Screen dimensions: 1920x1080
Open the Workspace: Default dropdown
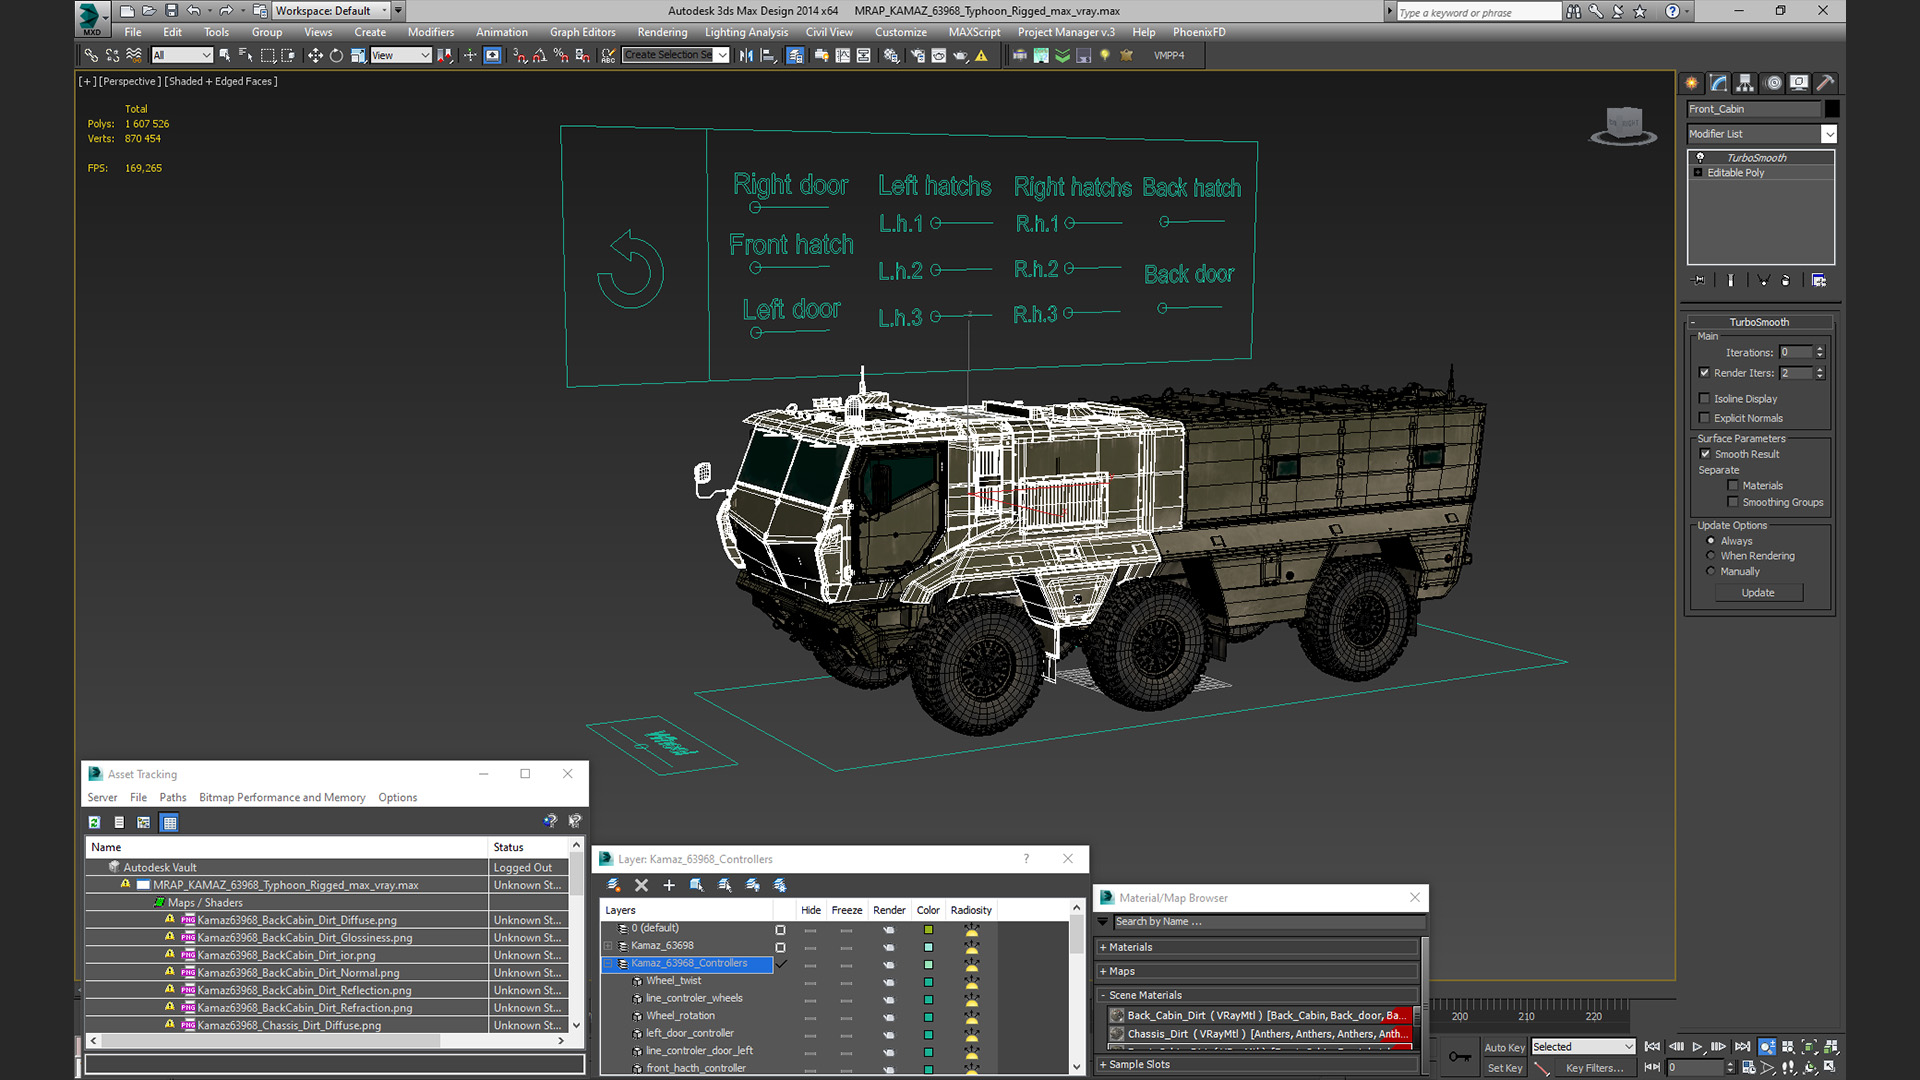(331, 11)
